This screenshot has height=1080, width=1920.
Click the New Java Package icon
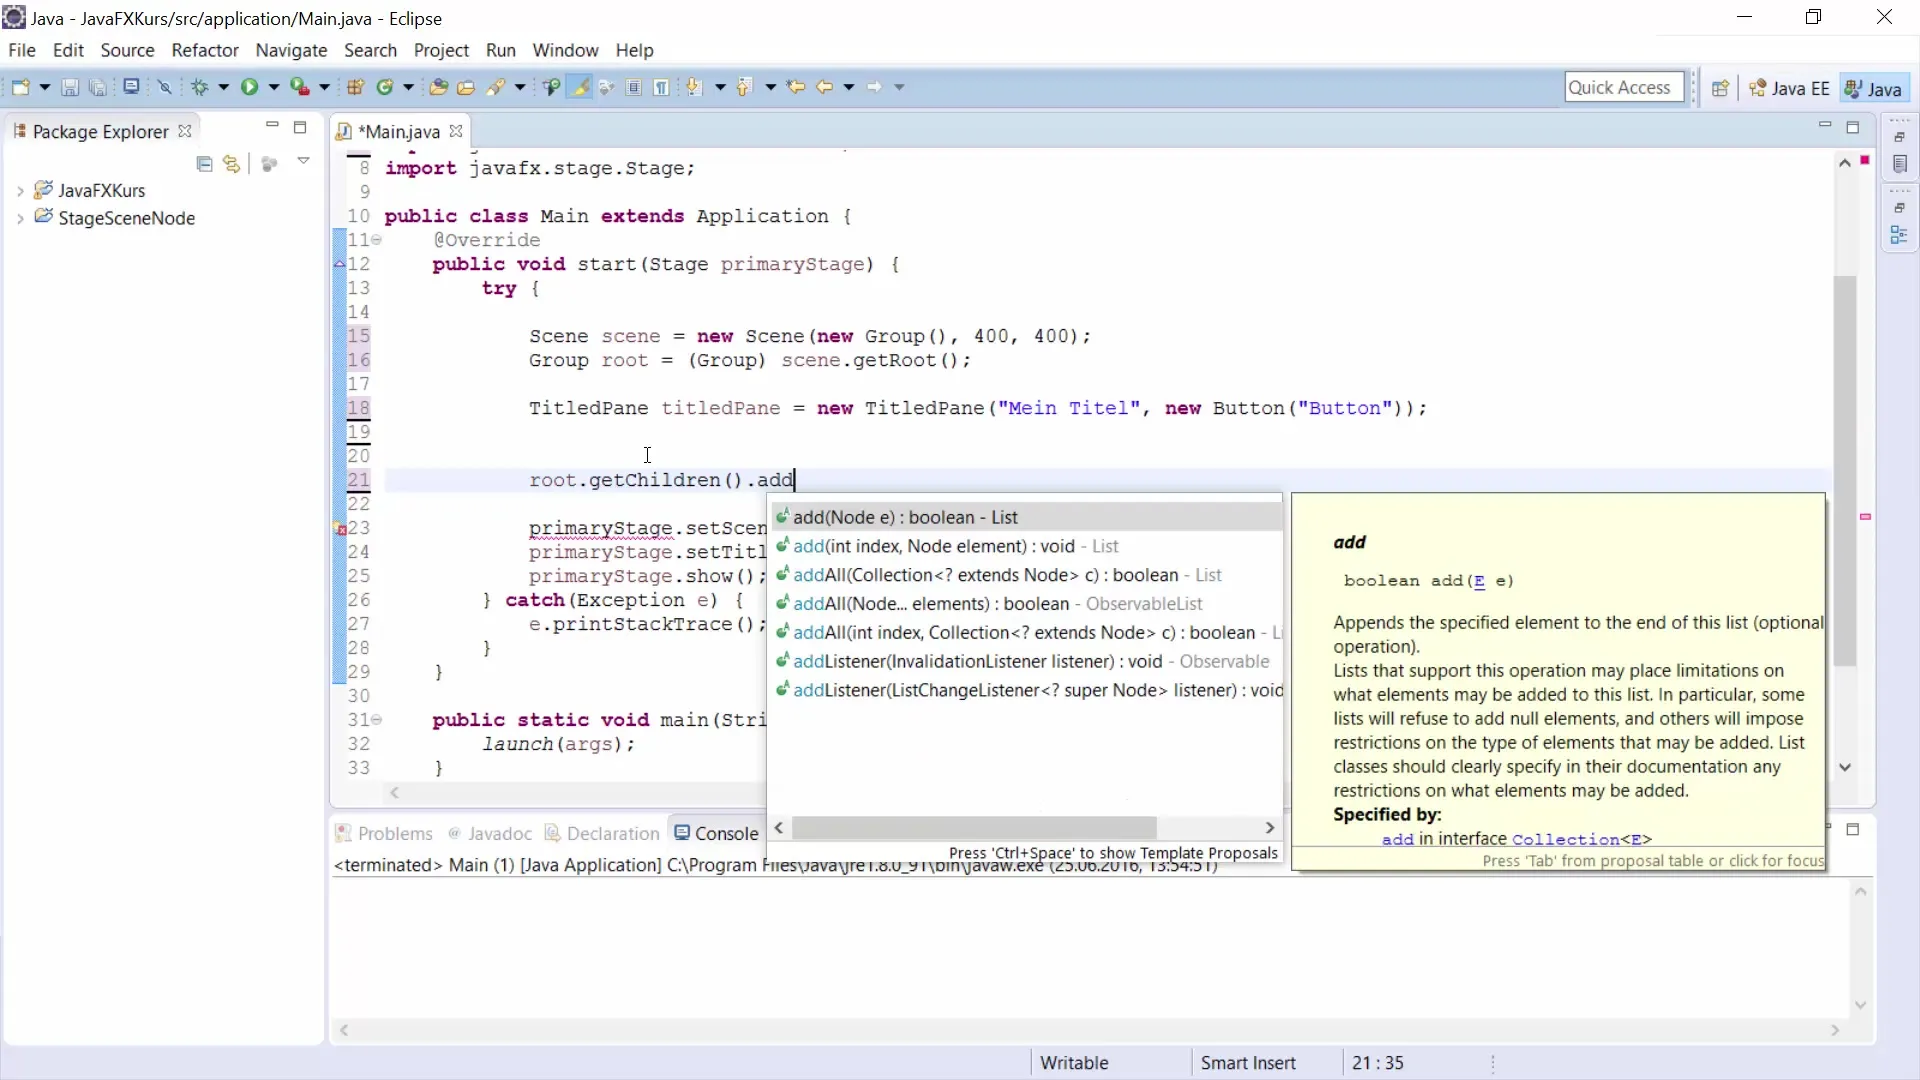pyautogui.click(x=355, y=87)
